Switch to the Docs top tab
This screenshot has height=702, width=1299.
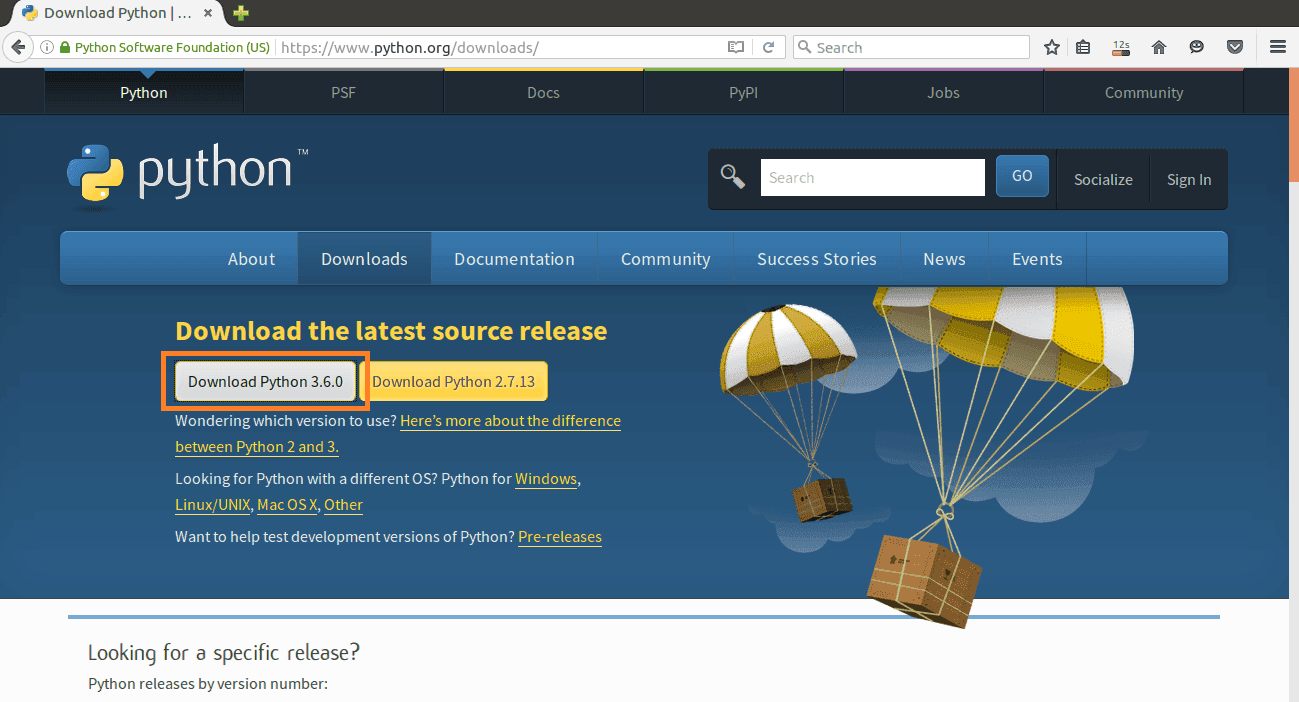tap(543, 92)
